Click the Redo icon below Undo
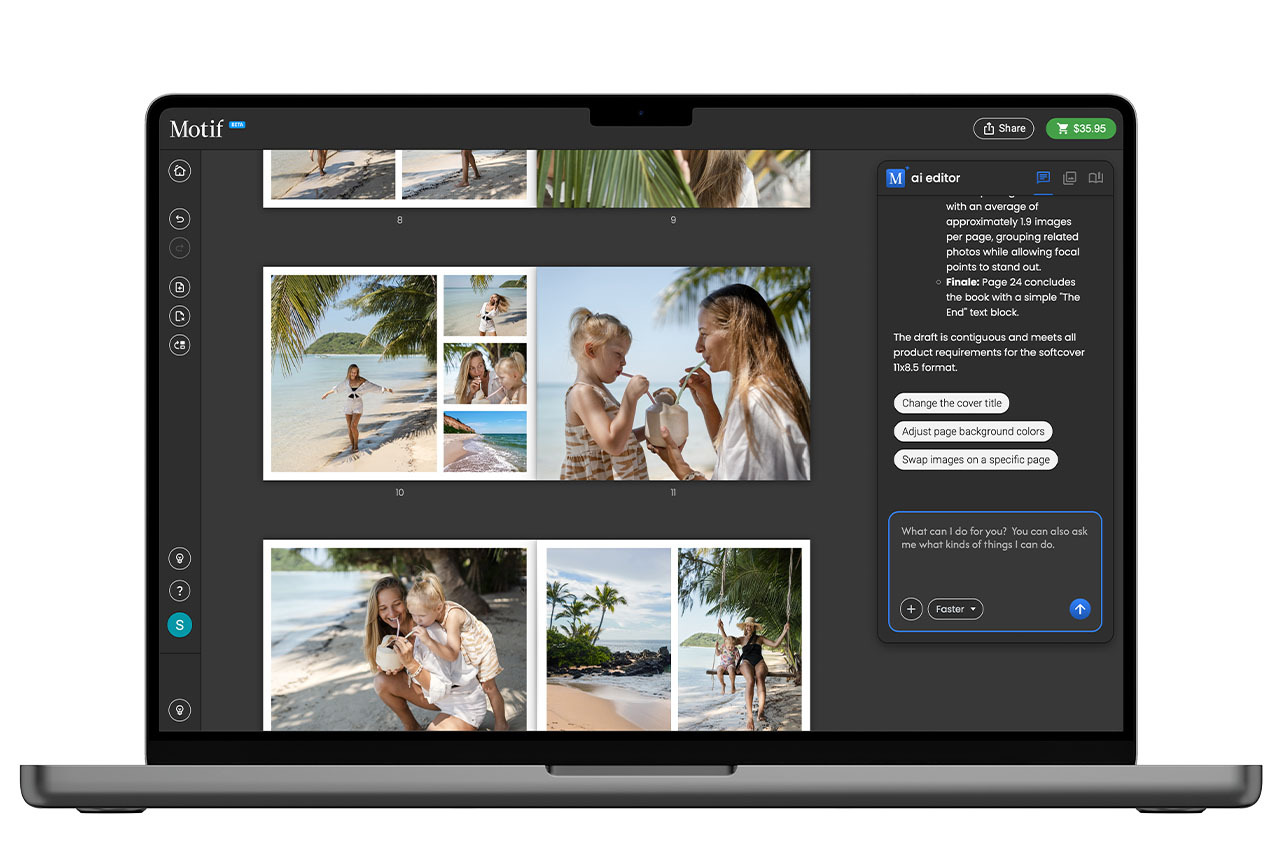Image resolution: width=1280 pixels, height=844 pixels. [x=180, y=247]
